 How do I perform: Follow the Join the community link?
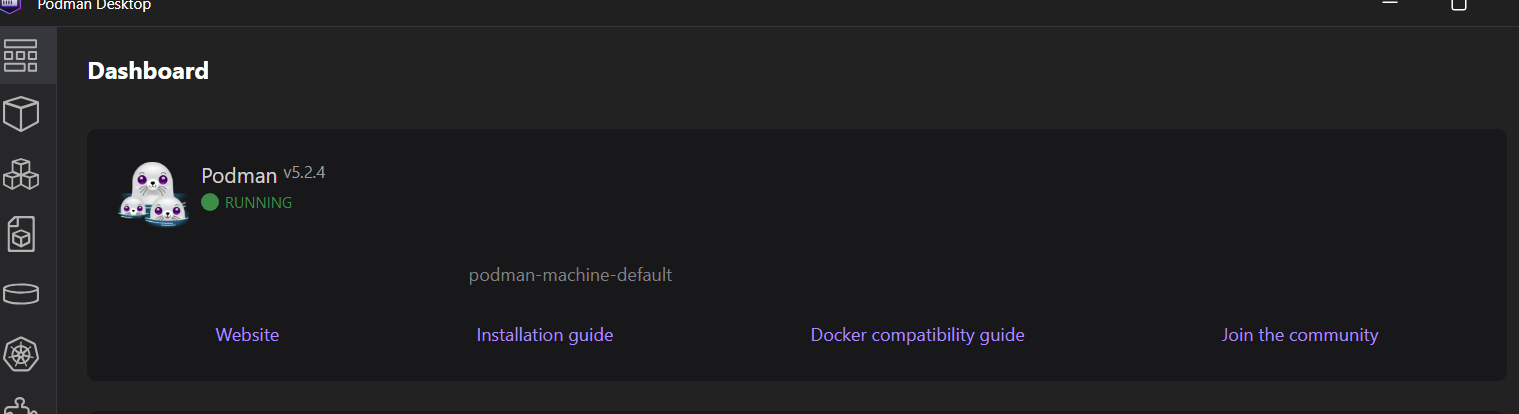point(1300,335)
